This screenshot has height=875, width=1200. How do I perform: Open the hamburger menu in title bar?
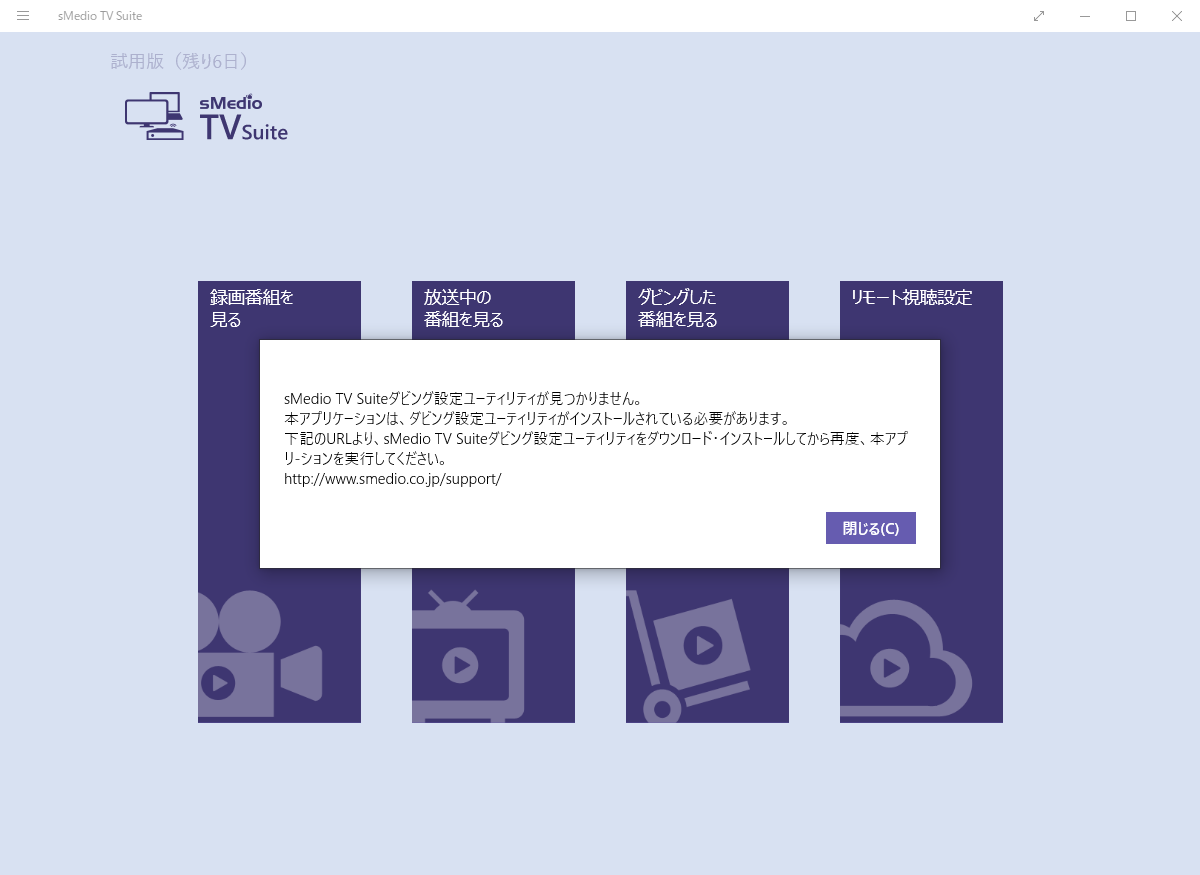point(23,16)
